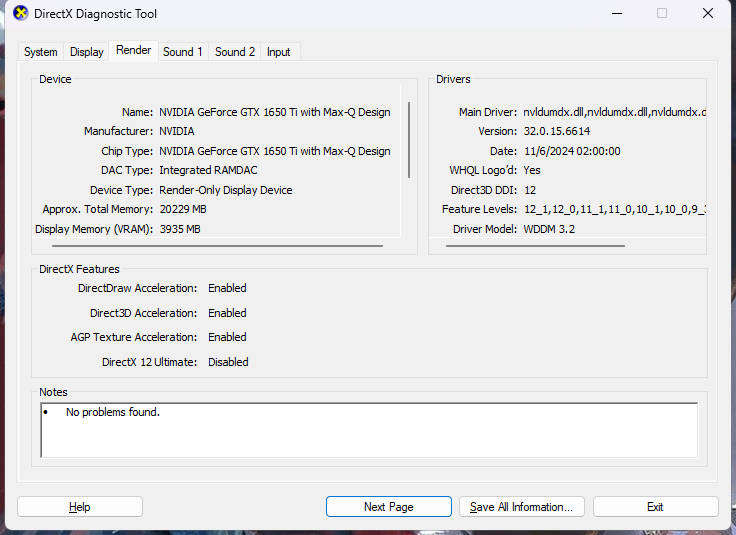The width and height of the screenshot is (736, 535).
Task: Open the Sound 2 tab
Action: pyautogui.click(x=235, y=52)
